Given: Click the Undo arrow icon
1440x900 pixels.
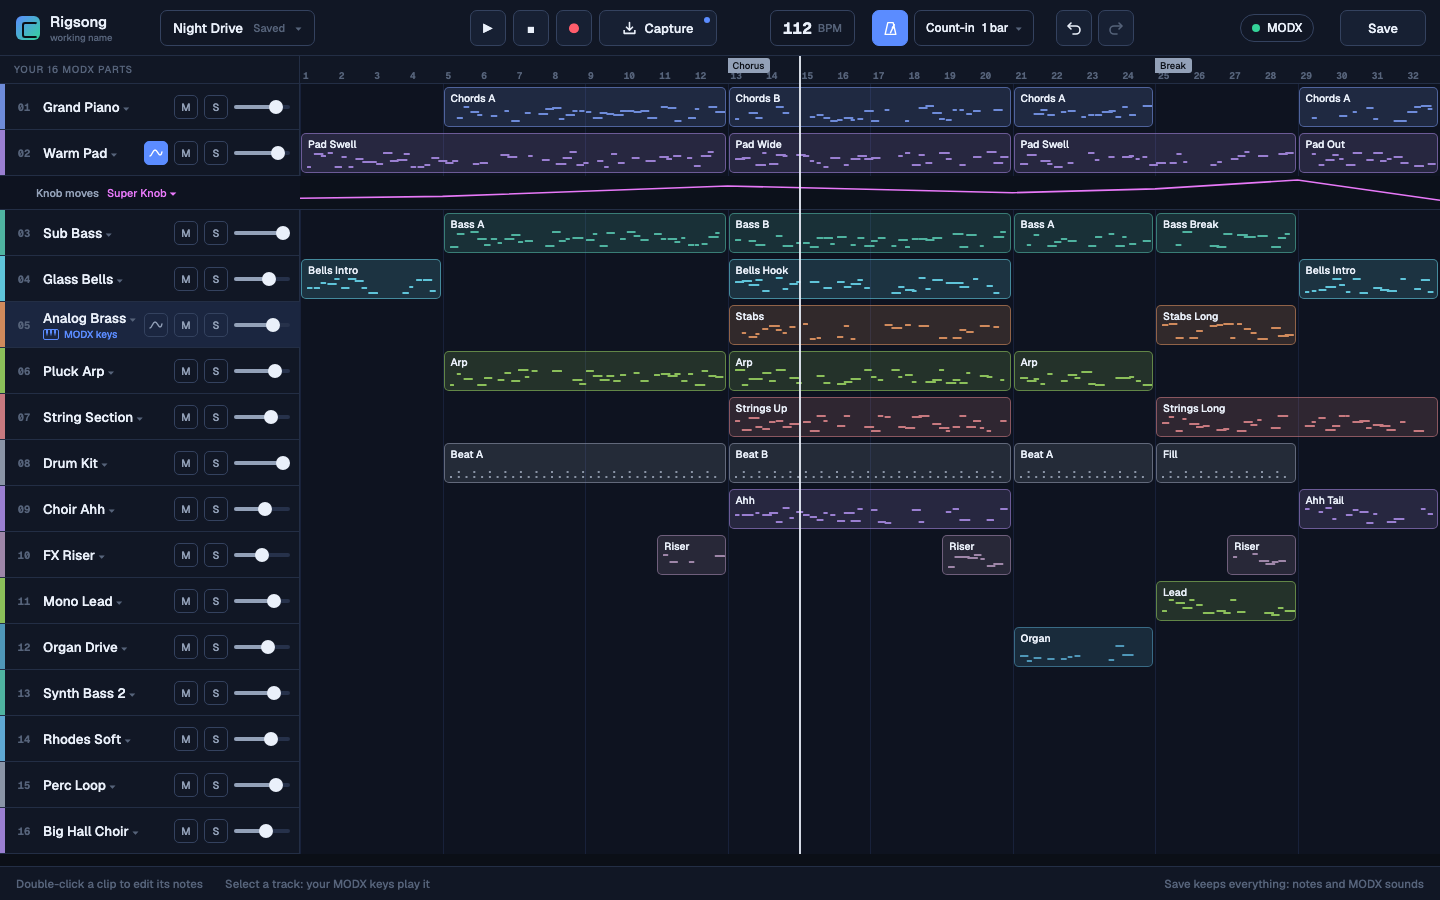Looking at the screenshot, I should [x=1074, y=28].
